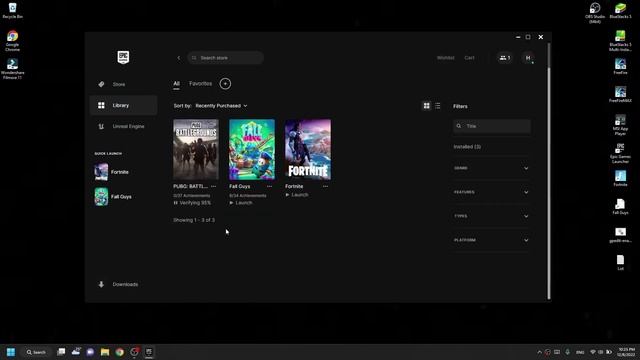Screen dimensions: 640x360
Task: Open the account profile avatar
Action: point(528,58)
